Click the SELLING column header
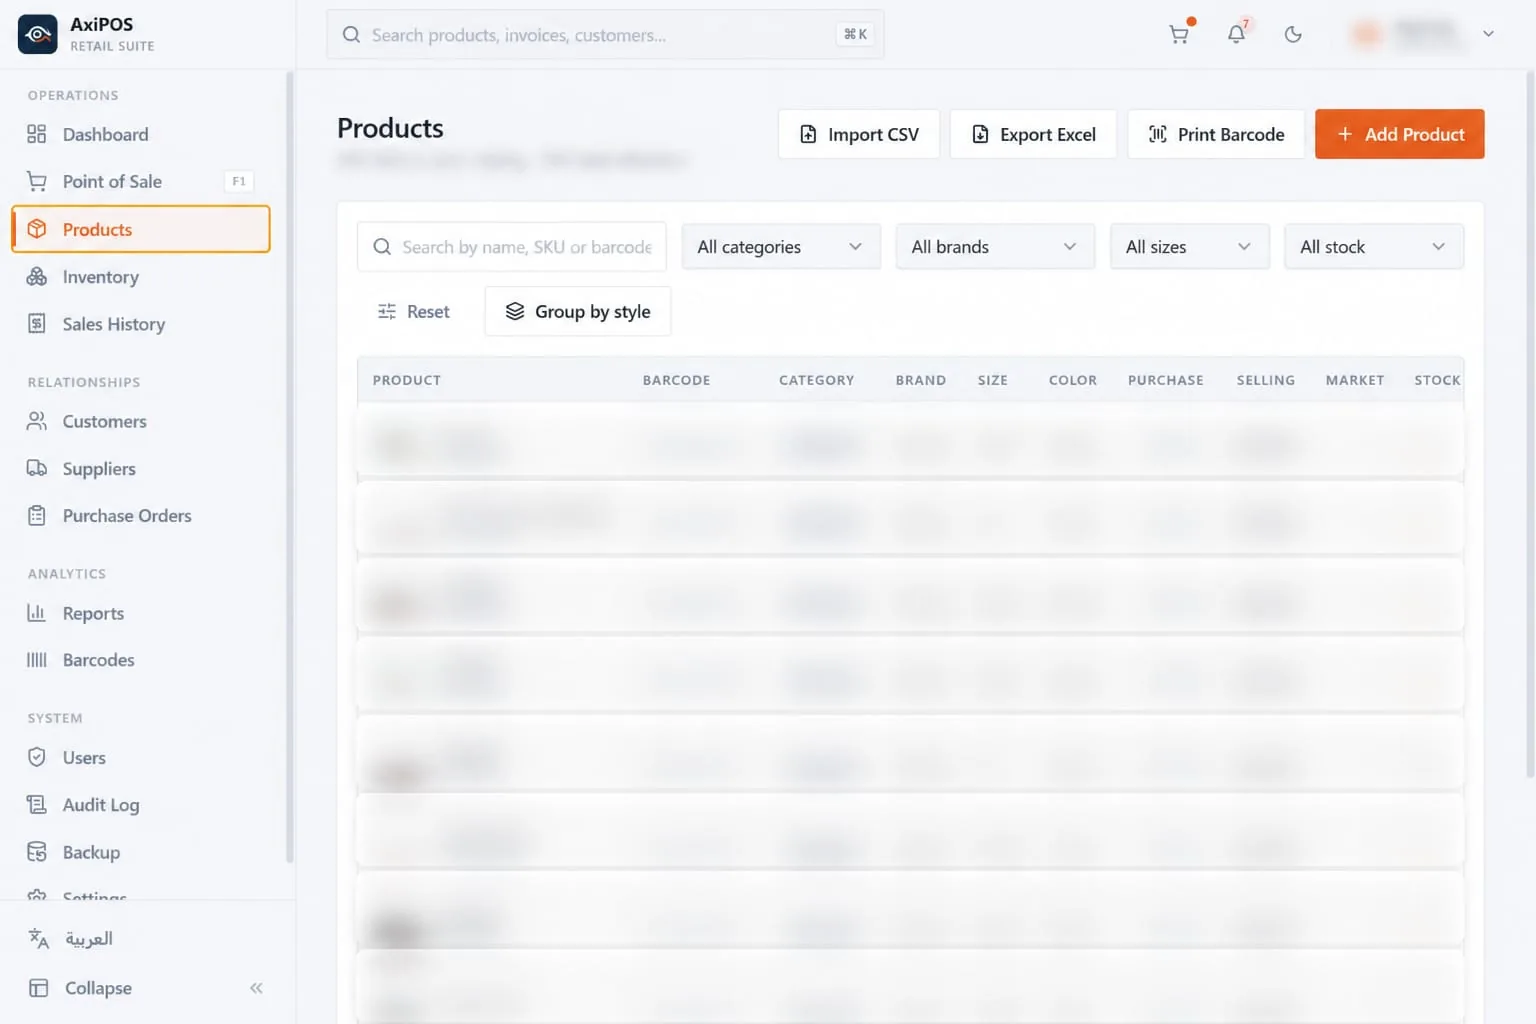 [x=1265, y=380]
